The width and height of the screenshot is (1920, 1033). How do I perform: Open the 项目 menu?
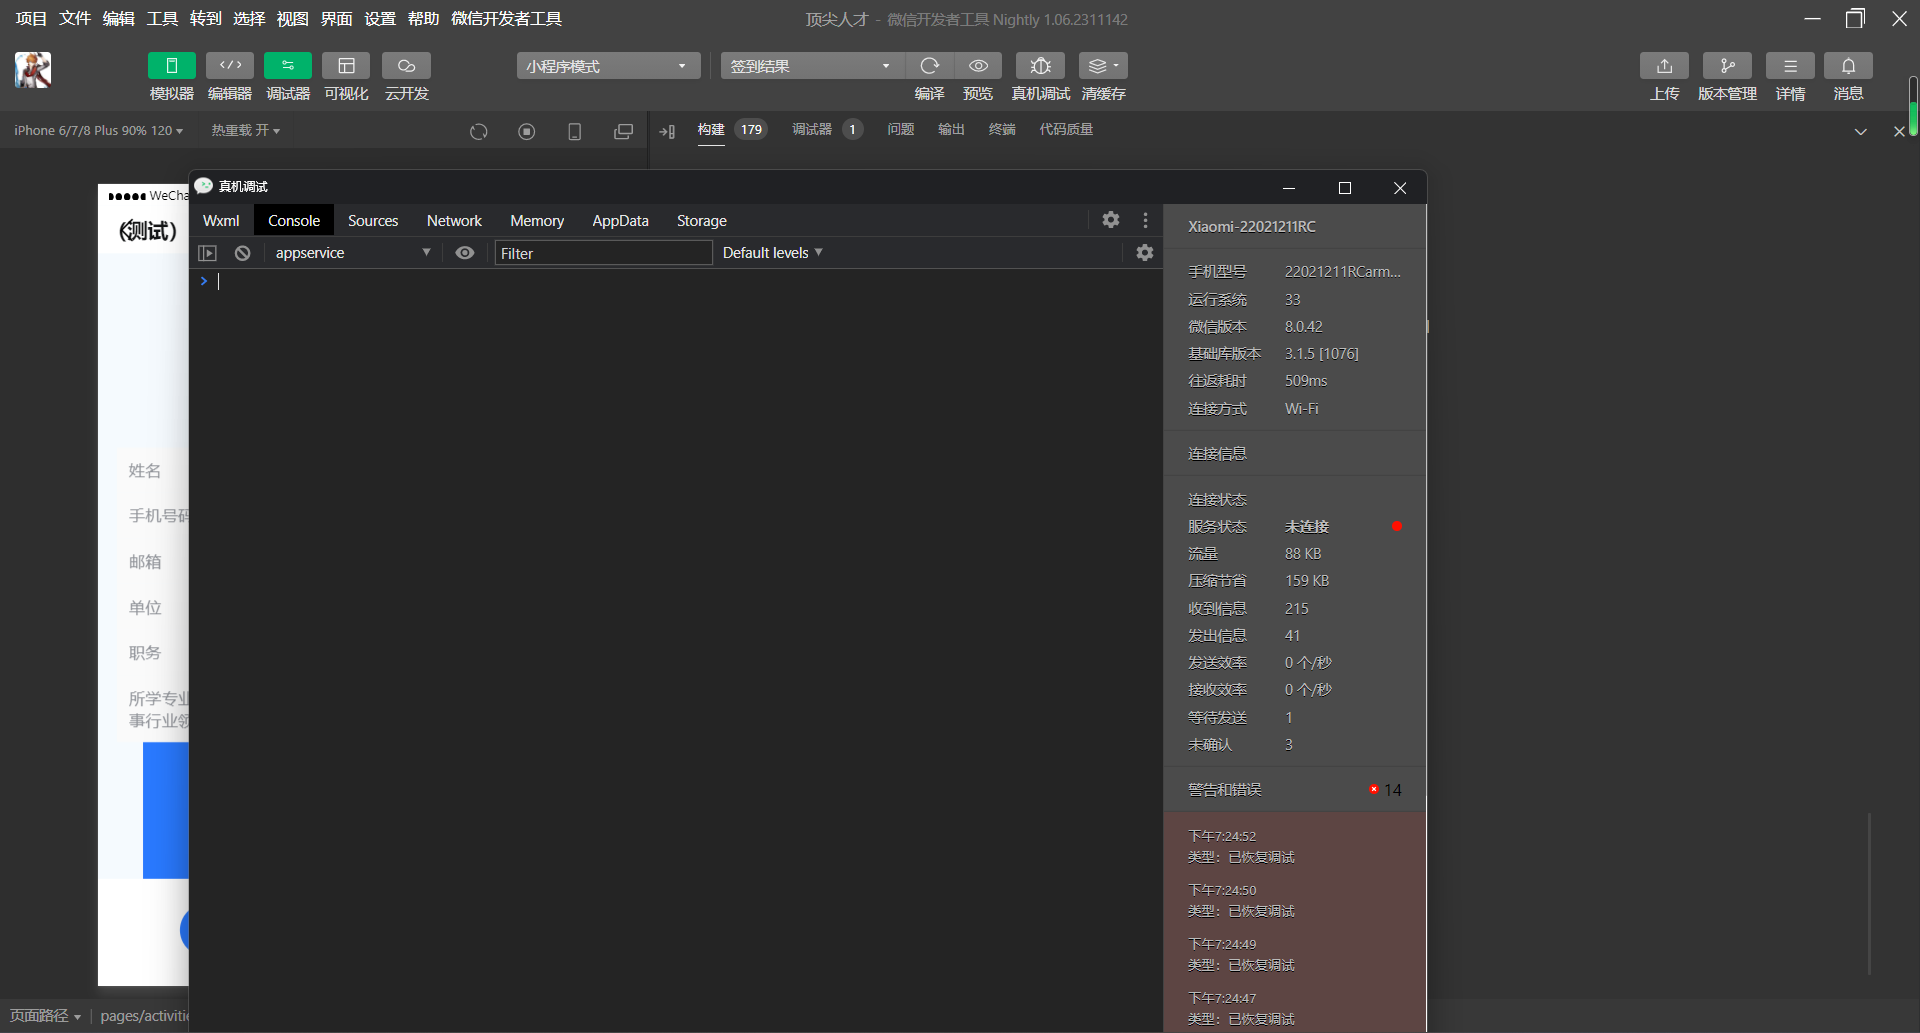31,19
